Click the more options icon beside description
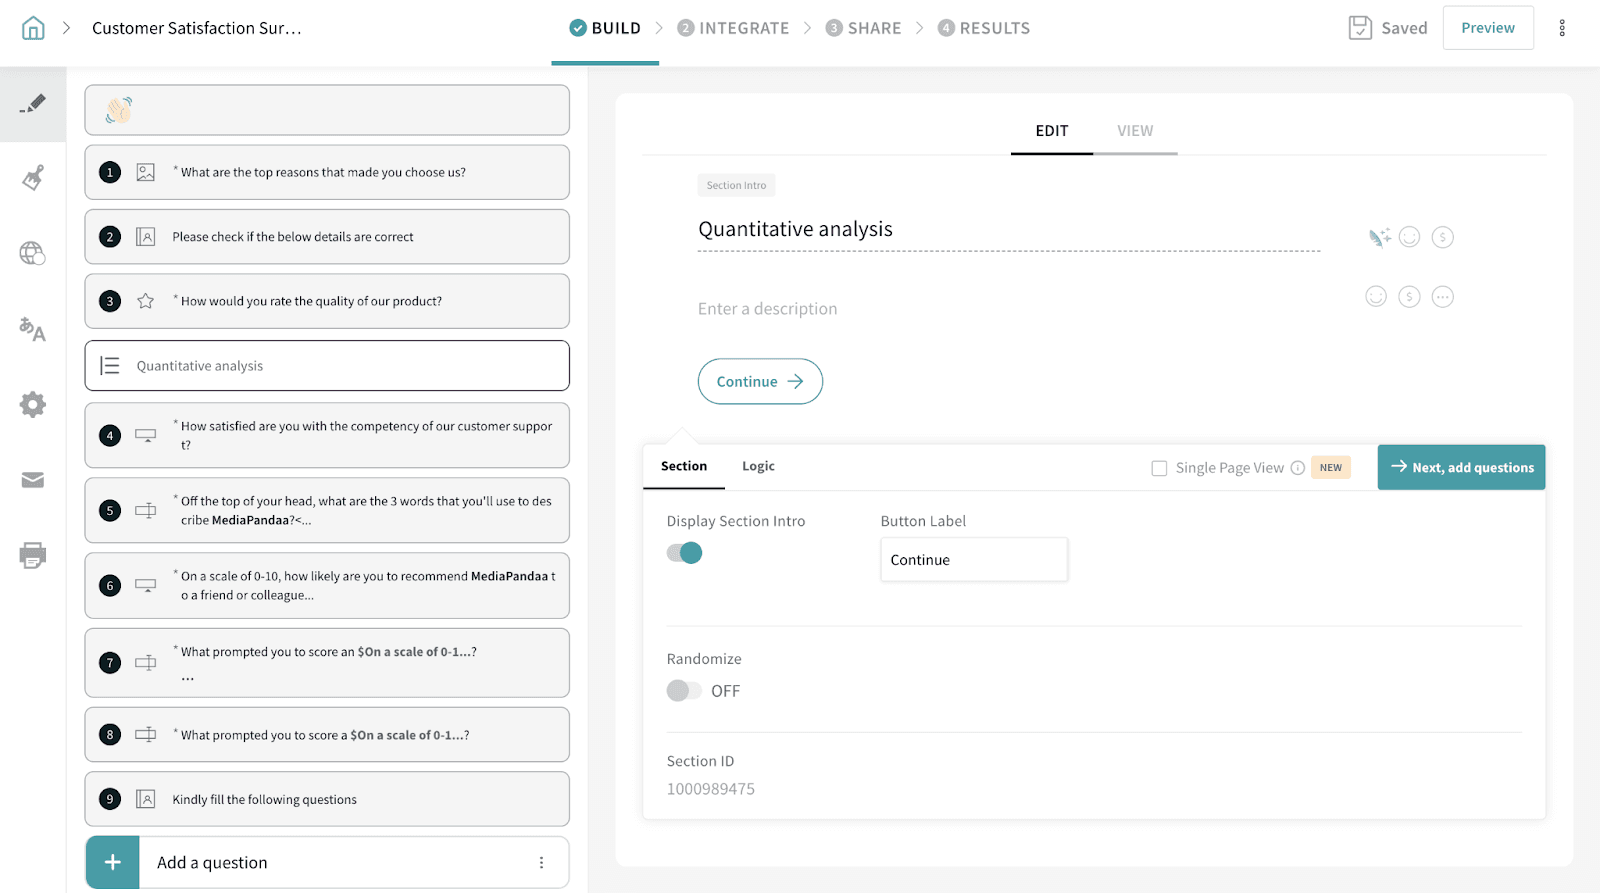This screenshot has width=1600, height=893. pos(1442,297)
